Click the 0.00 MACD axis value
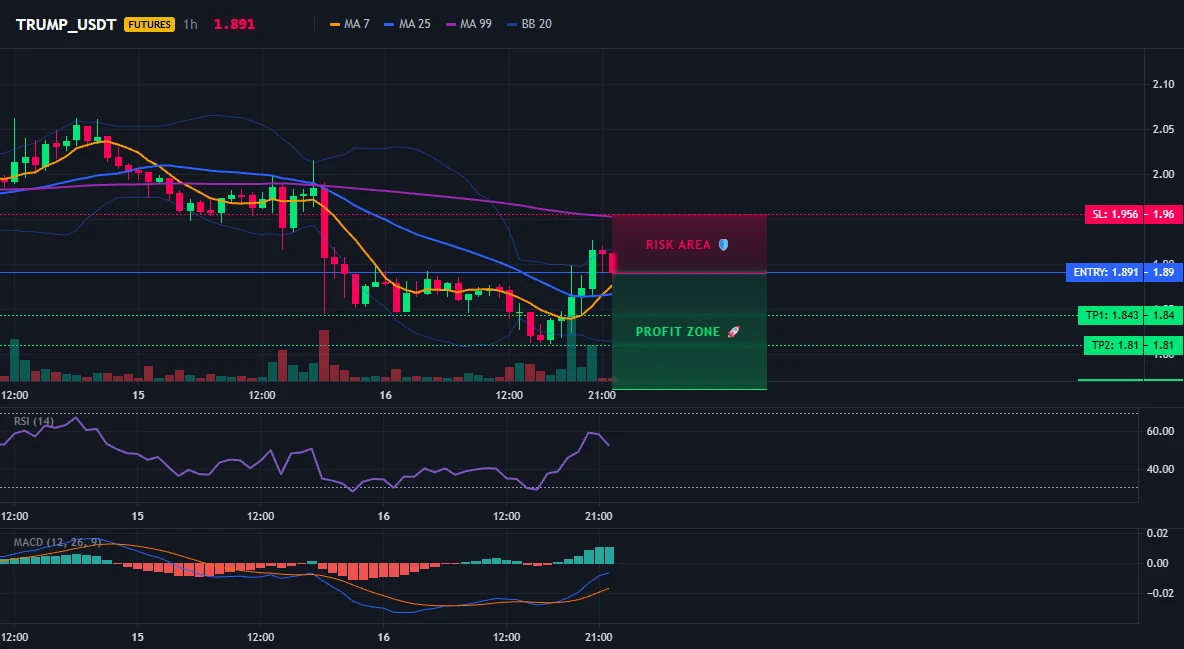 coord(1157,564)
